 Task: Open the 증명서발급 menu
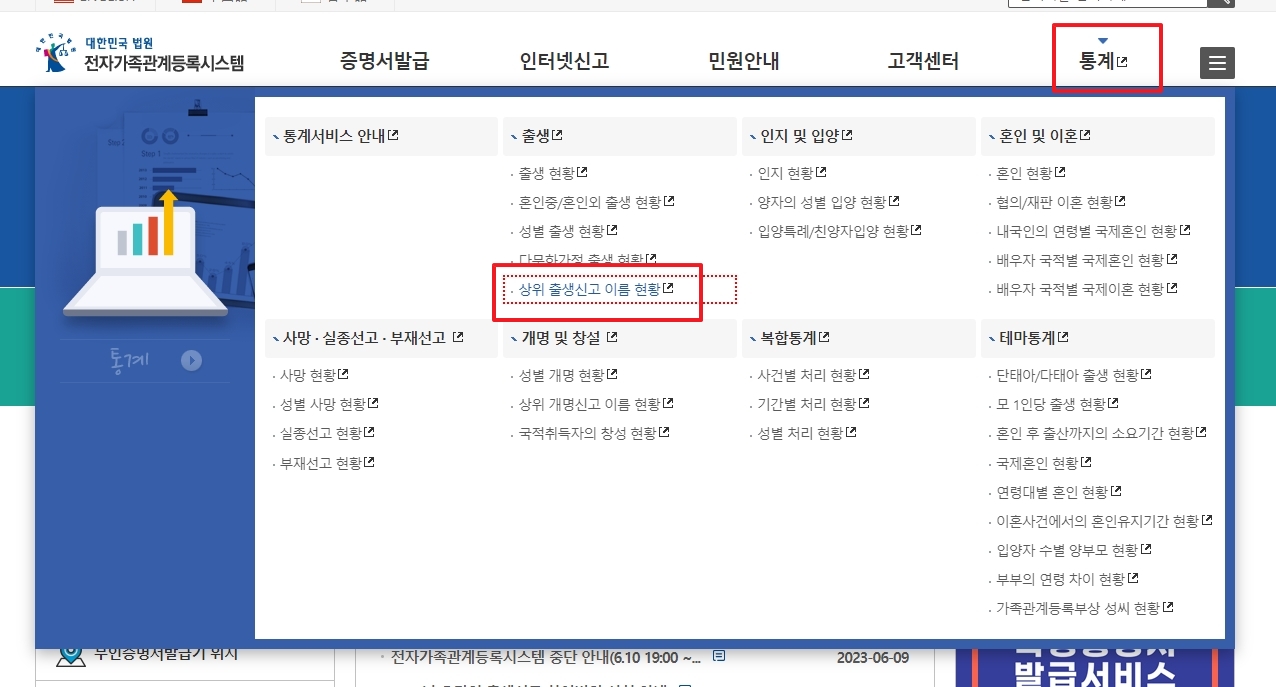pyautogui.click(x=387, y=61)
